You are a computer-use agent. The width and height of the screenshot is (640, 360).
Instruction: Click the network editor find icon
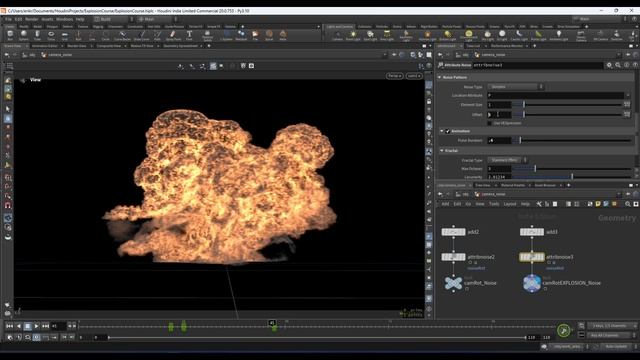click(x=628, y=204)
